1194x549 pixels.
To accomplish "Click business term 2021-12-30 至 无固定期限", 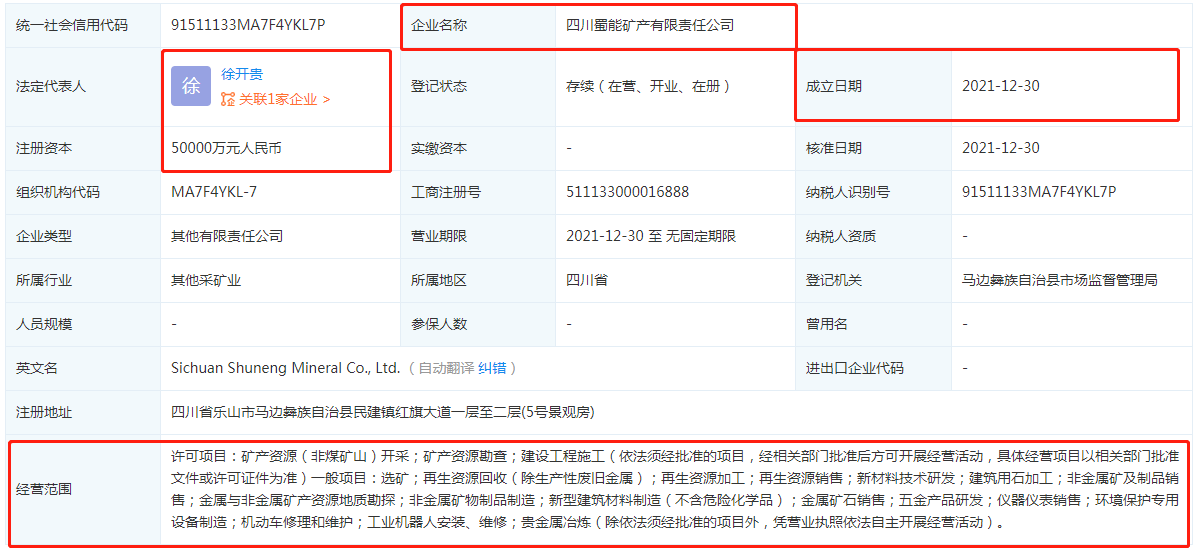I will [651, 236].
